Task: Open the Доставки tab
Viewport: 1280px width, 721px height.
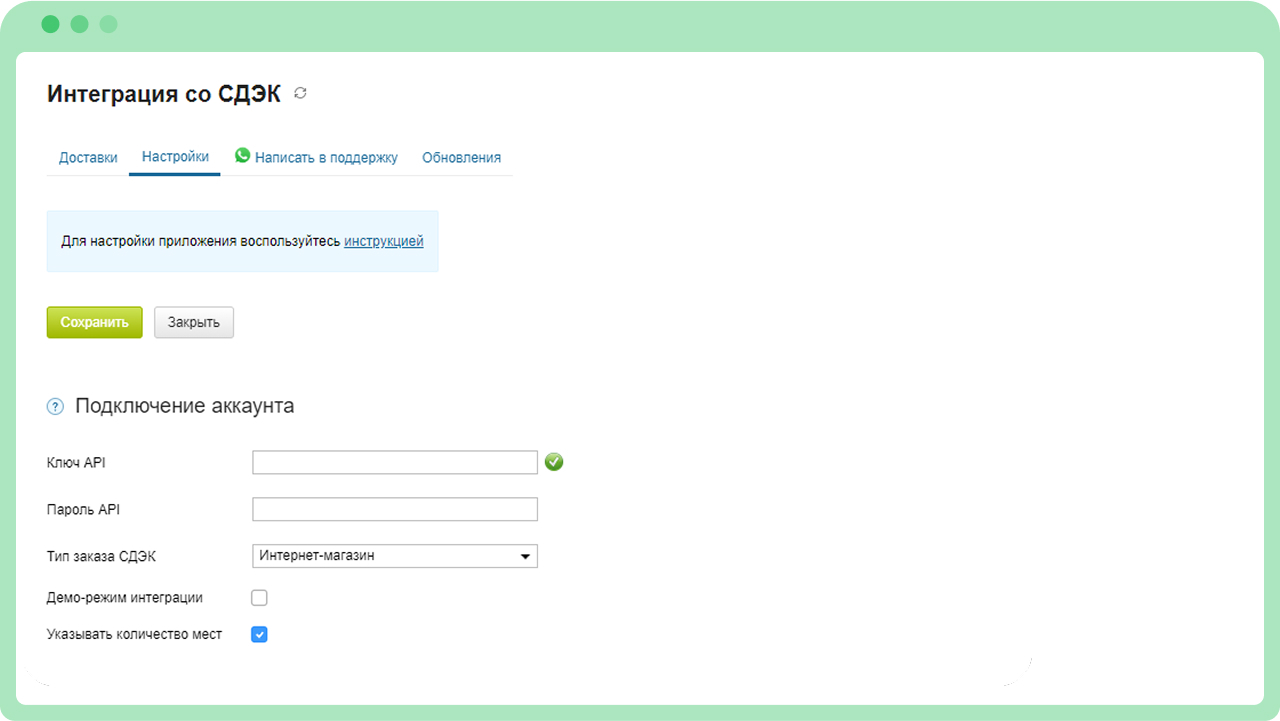Action: pos(88,158)
